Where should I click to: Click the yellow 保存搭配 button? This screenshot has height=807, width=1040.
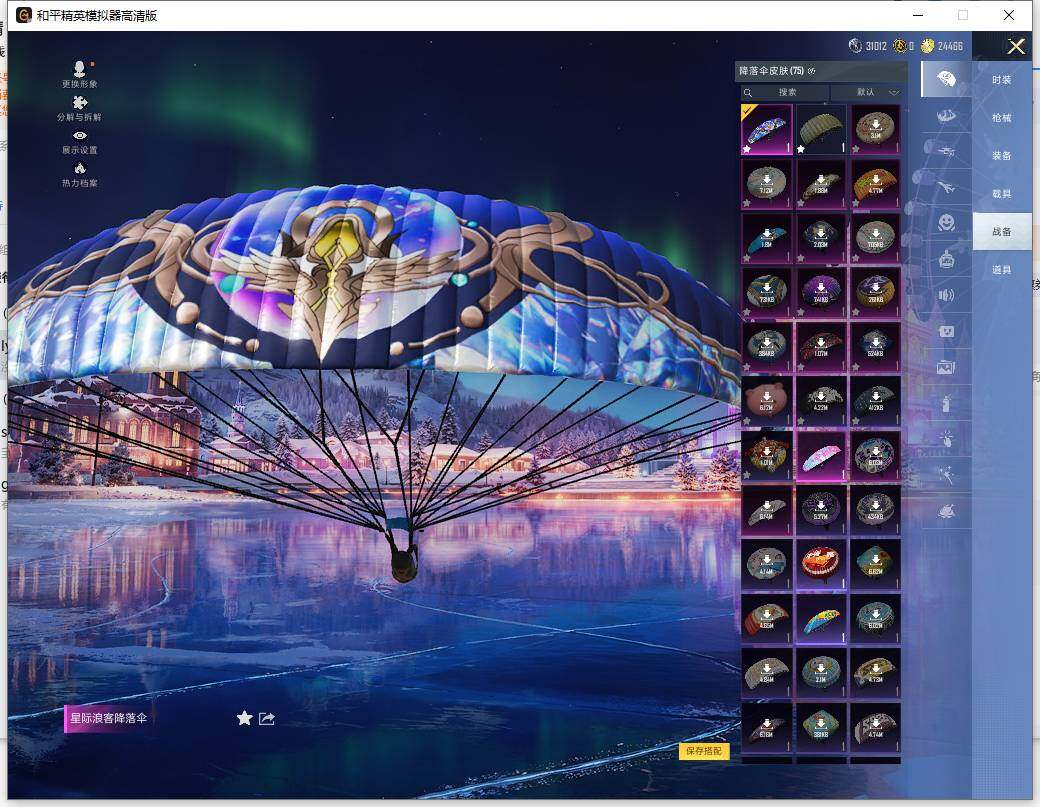coord(704,751)
